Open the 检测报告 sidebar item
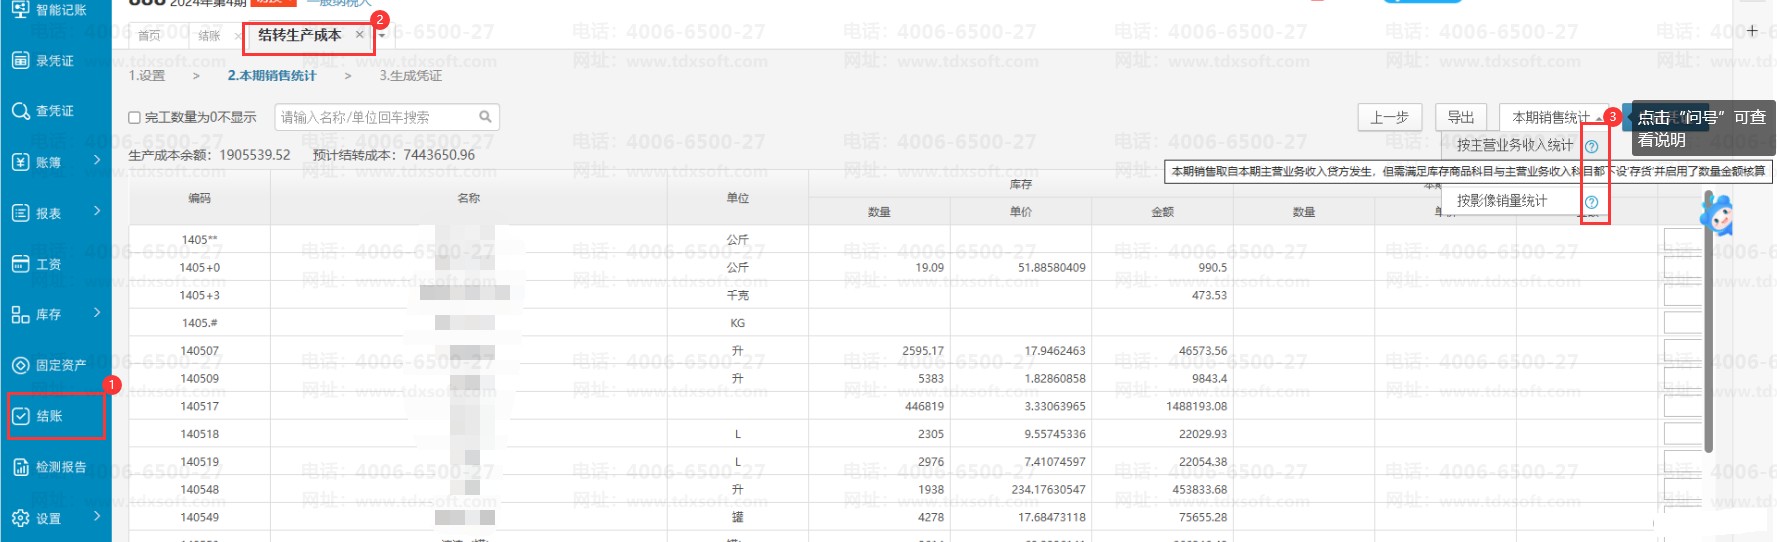The image size is (1777, 542). [48, 467]
